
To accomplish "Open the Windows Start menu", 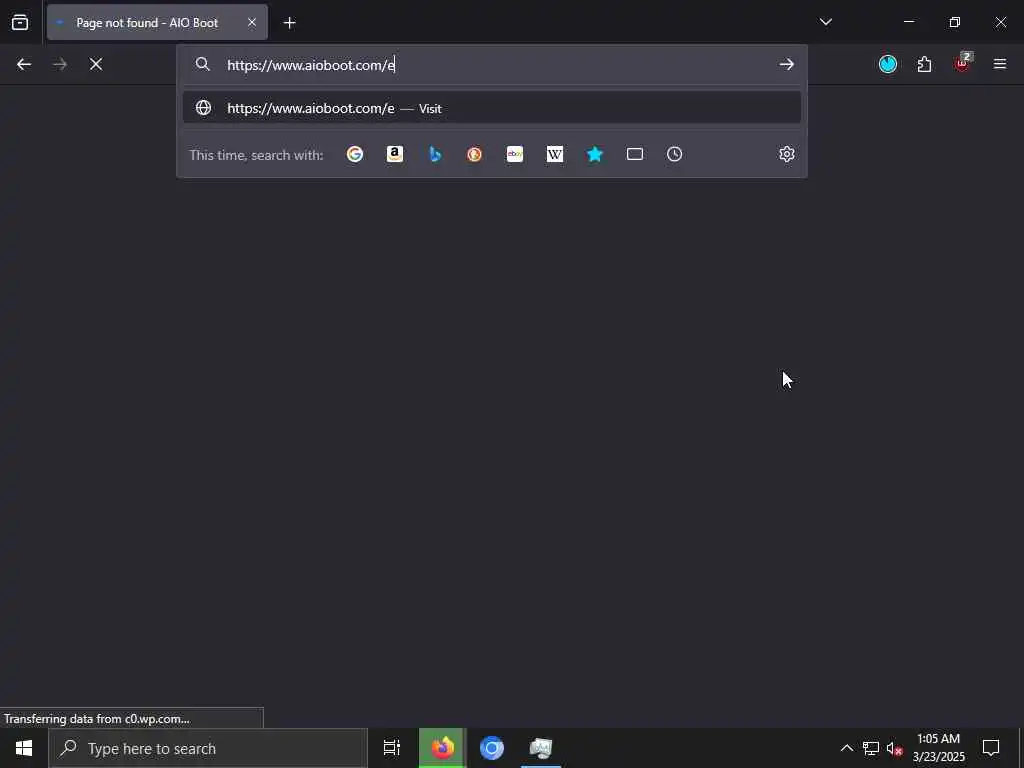I will click(x=24, y=748).
